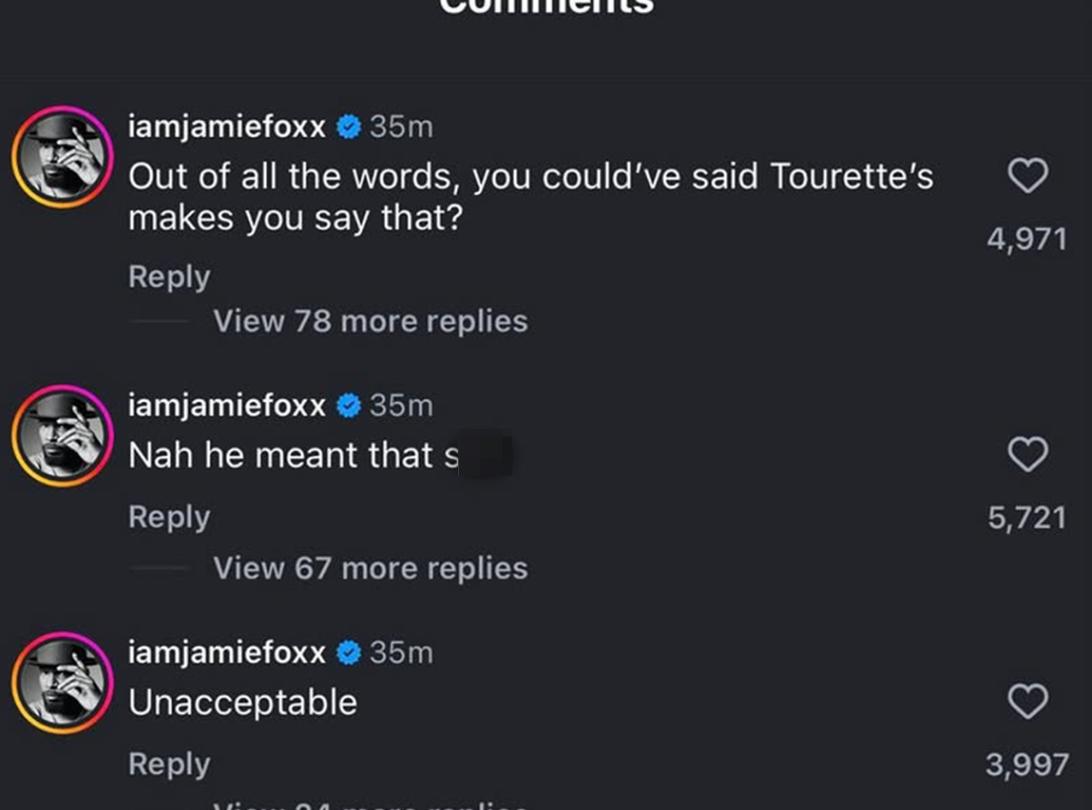1092x810 pixels.
Task: Reply to the "Nah he meant that" comment
Action: click(x=169, y=517)
